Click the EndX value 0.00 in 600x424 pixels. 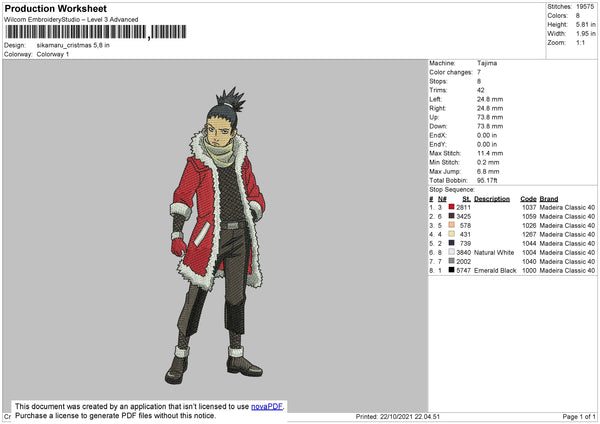click(x=487, y=135)
